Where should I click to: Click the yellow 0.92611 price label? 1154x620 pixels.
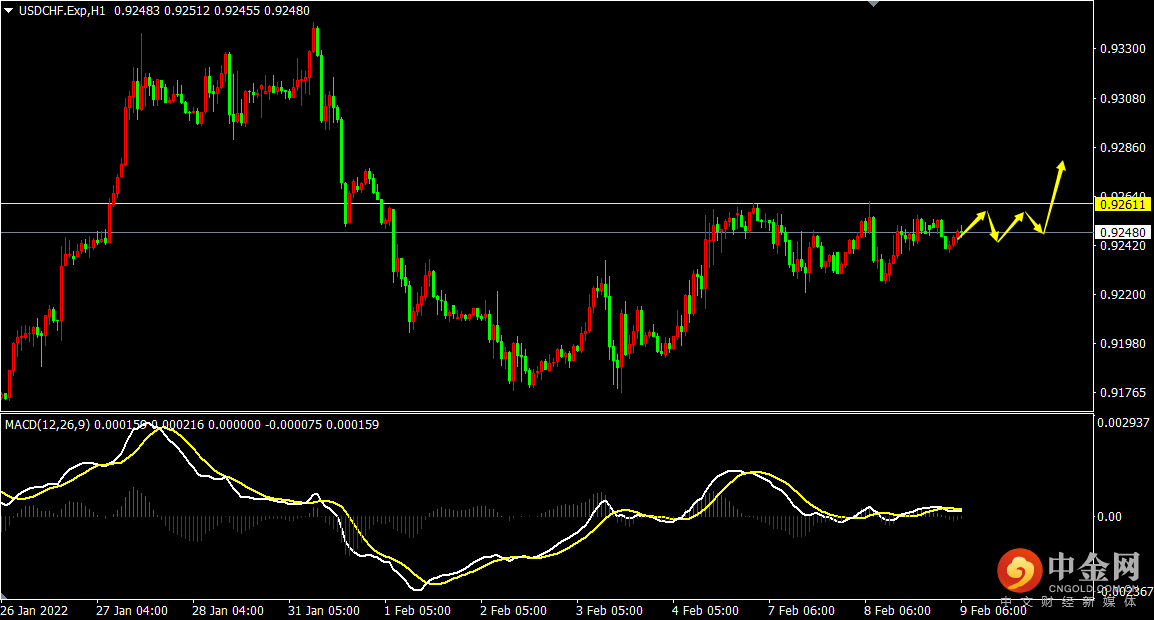click(x=1122, y=204)
